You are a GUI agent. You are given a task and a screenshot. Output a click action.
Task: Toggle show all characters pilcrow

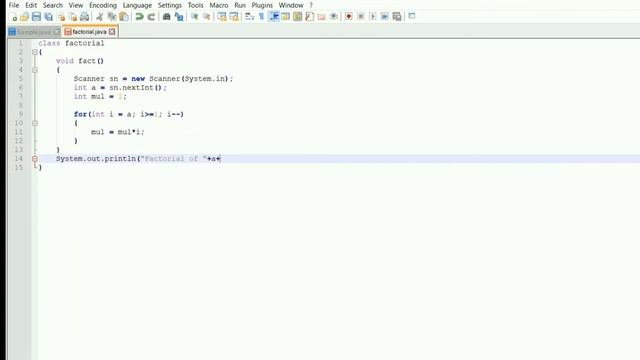pyautogui.click(x=261, y=17)
